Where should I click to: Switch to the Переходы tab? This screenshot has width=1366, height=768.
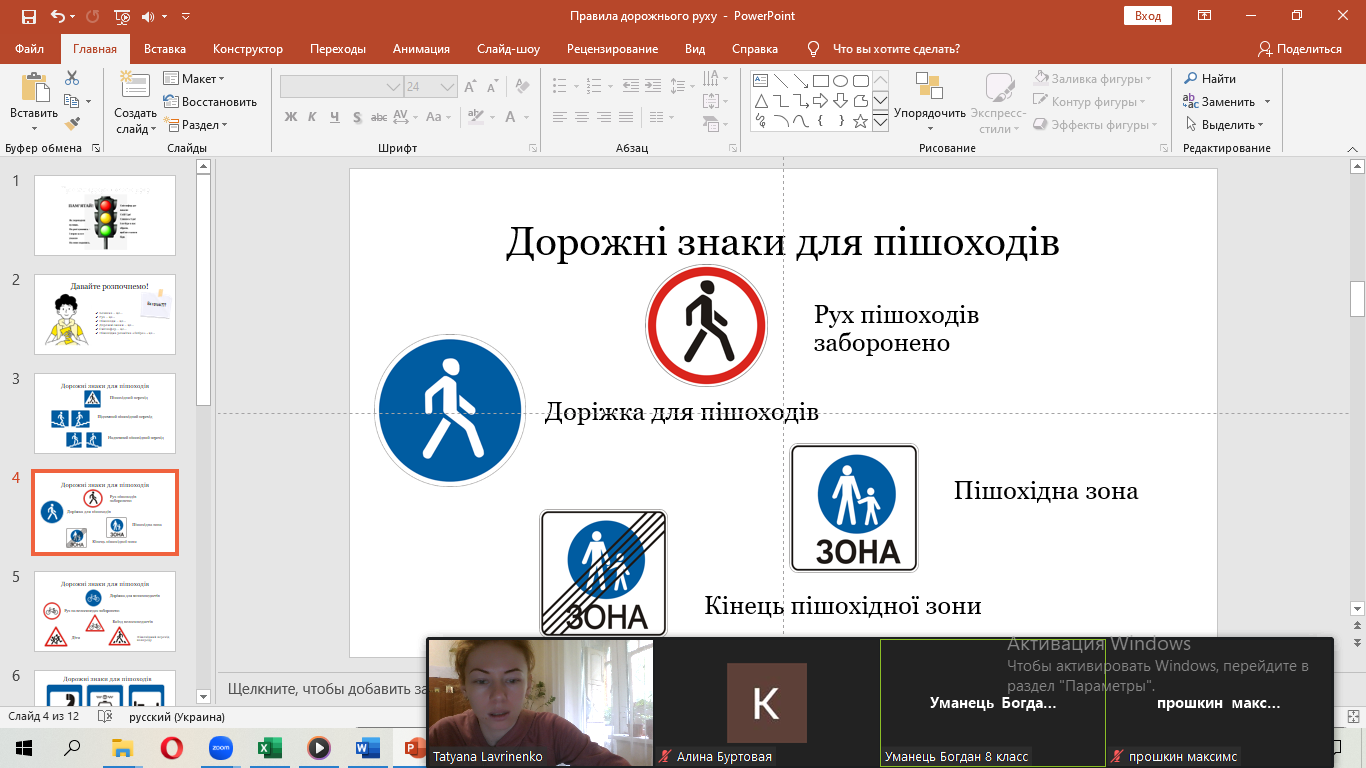click(x=338, y=49)
